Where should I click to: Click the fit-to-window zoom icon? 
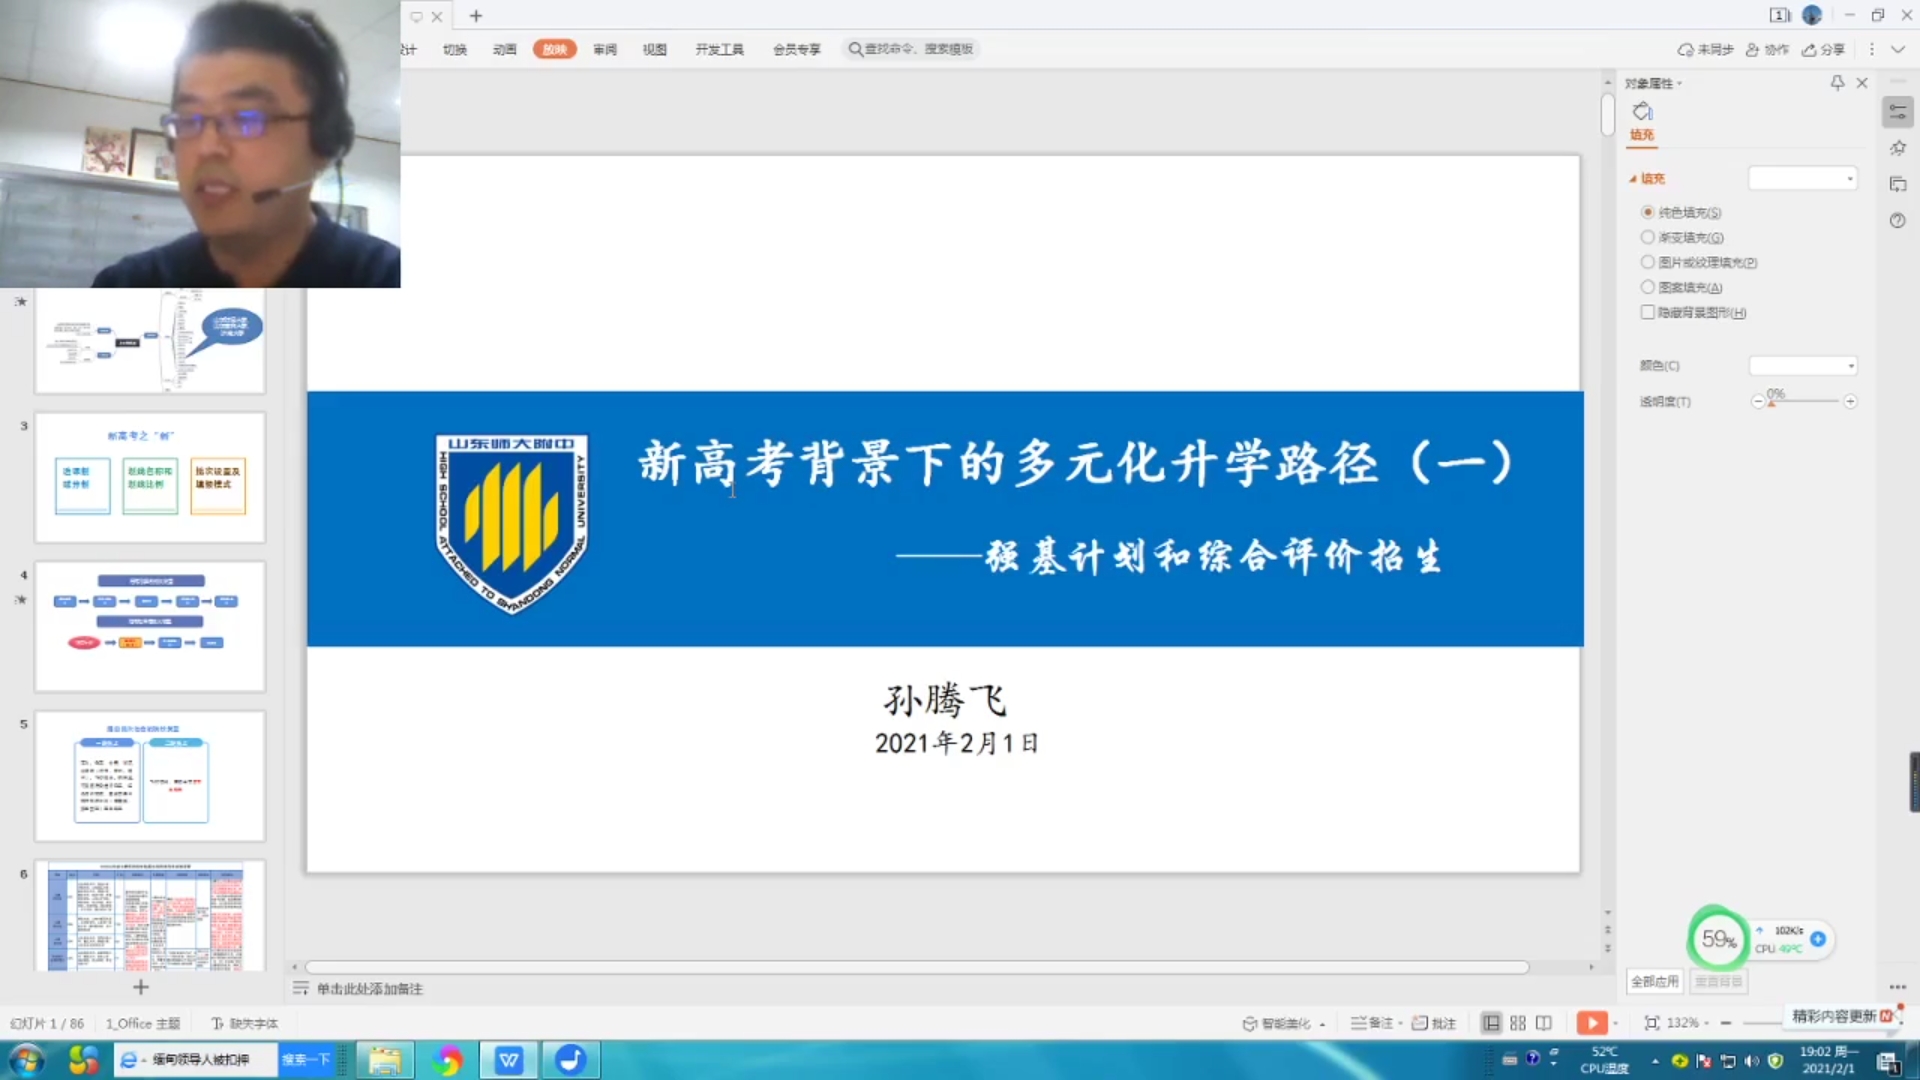(1651, 1023)
